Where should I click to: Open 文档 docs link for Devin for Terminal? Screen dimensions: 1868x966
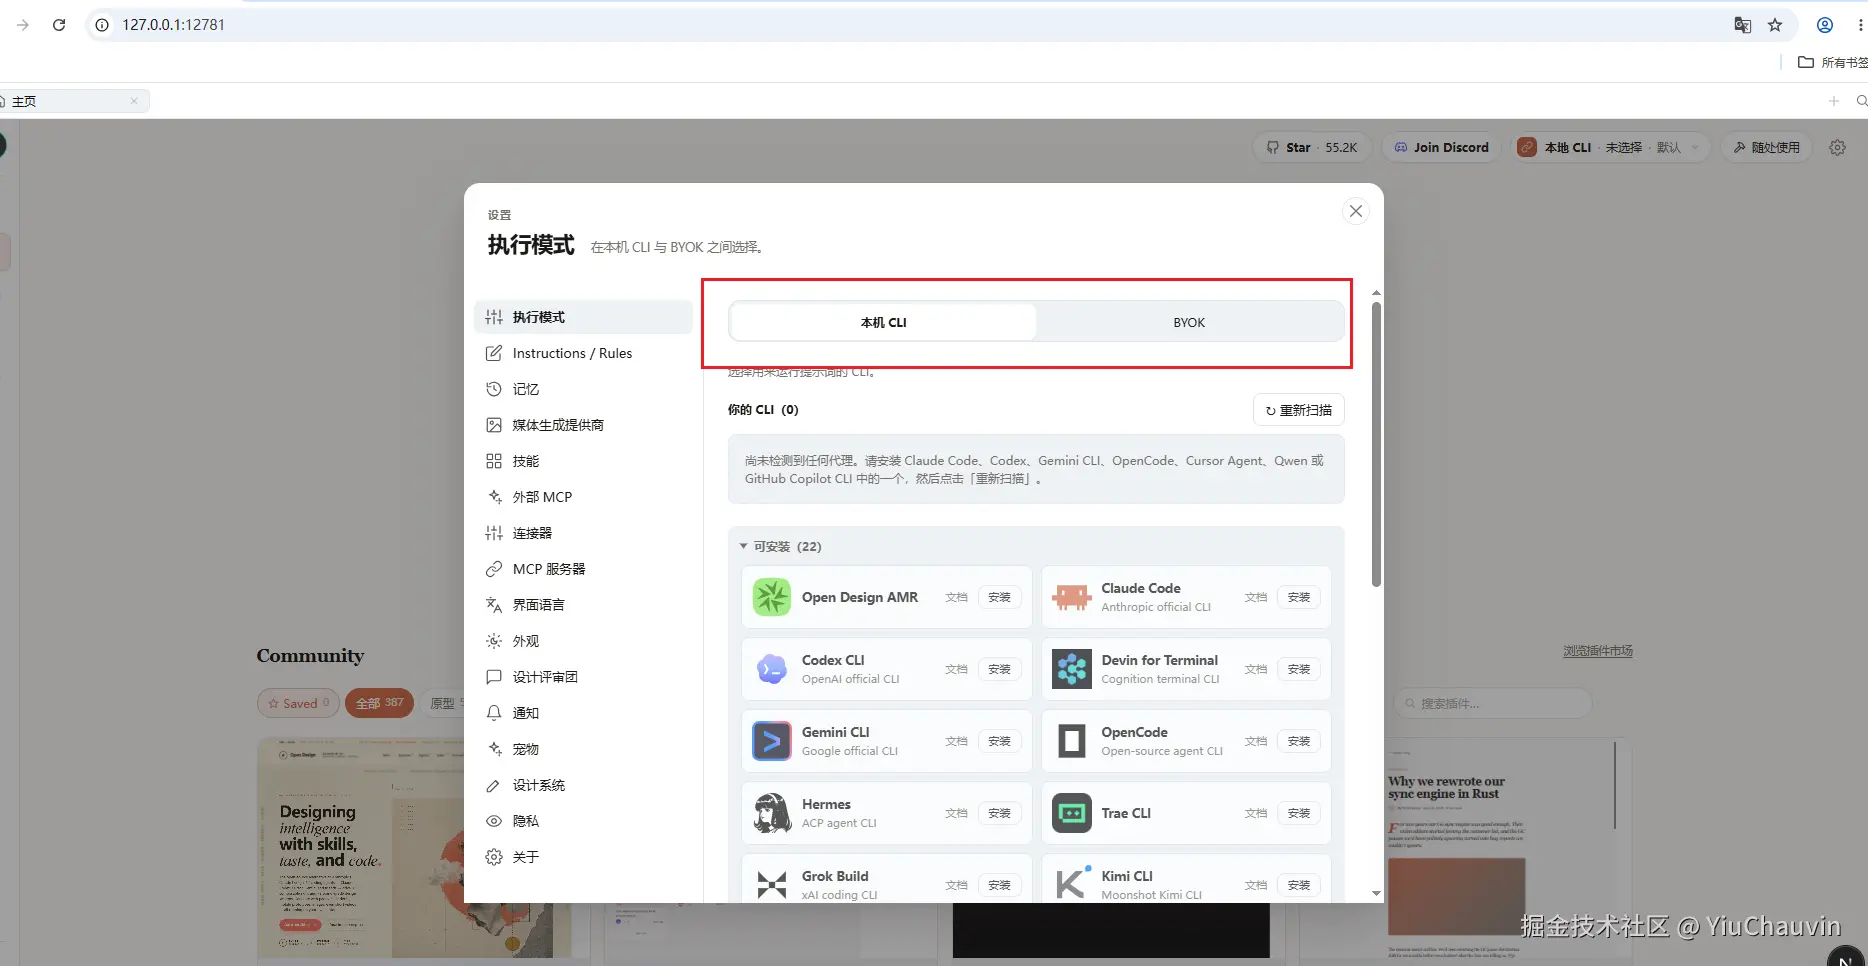coord(1256,669)
